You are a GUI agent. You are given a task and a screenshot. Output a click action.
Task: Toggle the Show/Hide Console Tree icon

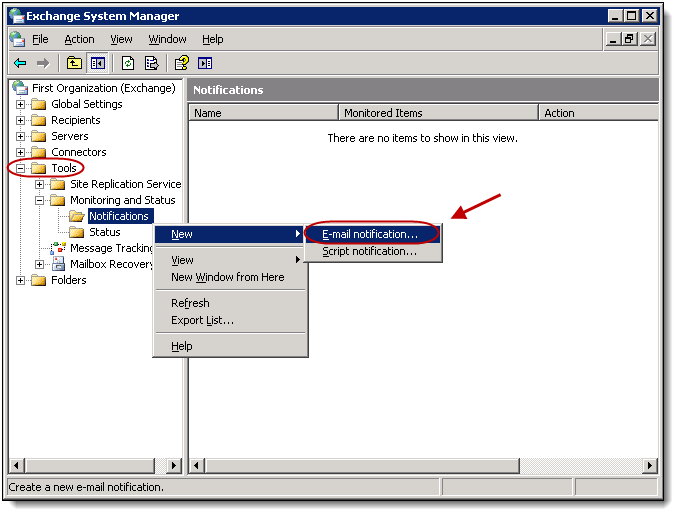pyautogui.click(x=98, y=63)
